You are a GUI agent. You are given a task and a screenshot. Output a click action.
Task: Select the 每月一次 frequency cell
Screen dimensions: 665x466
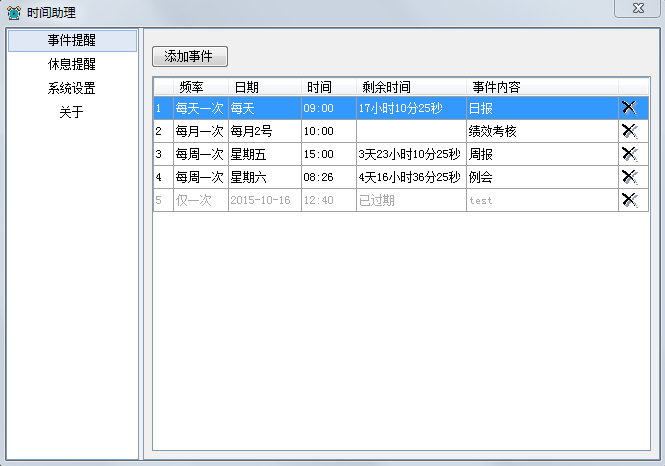point(201,131)
